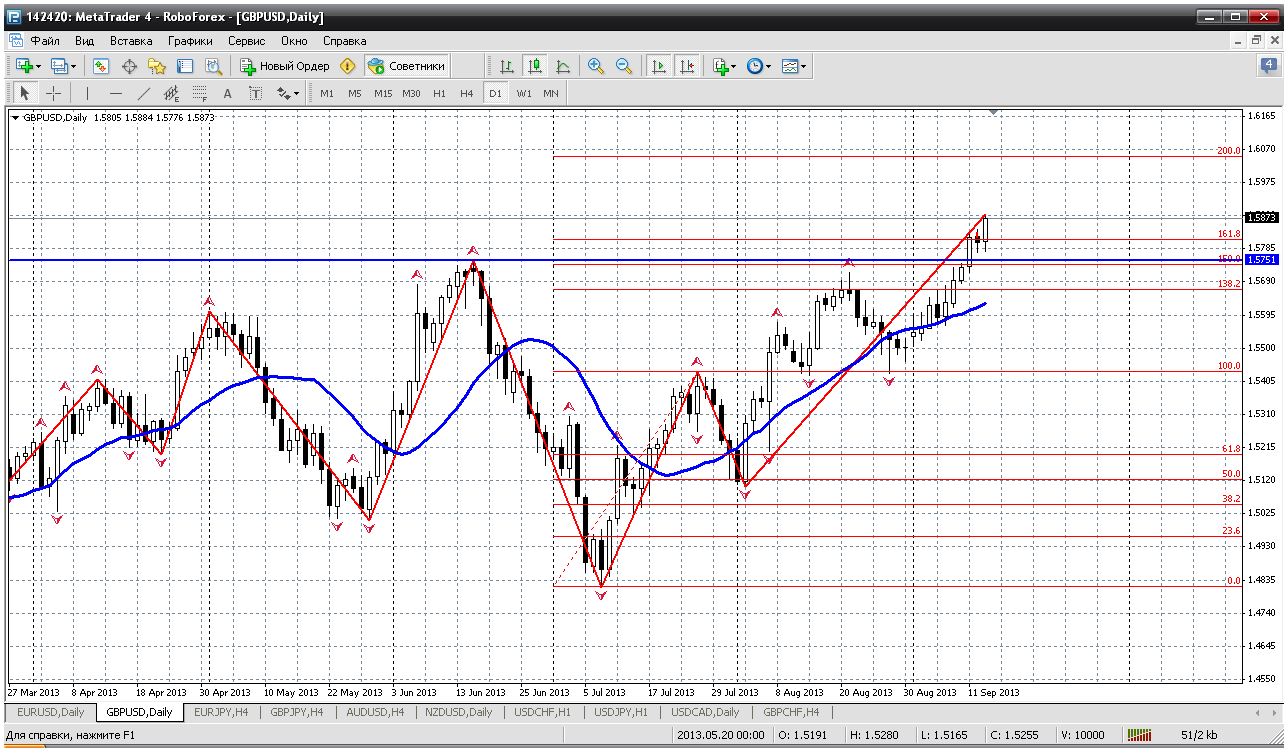
Task: Select the arrow cursor tool
Action: [x=25, y=93]
